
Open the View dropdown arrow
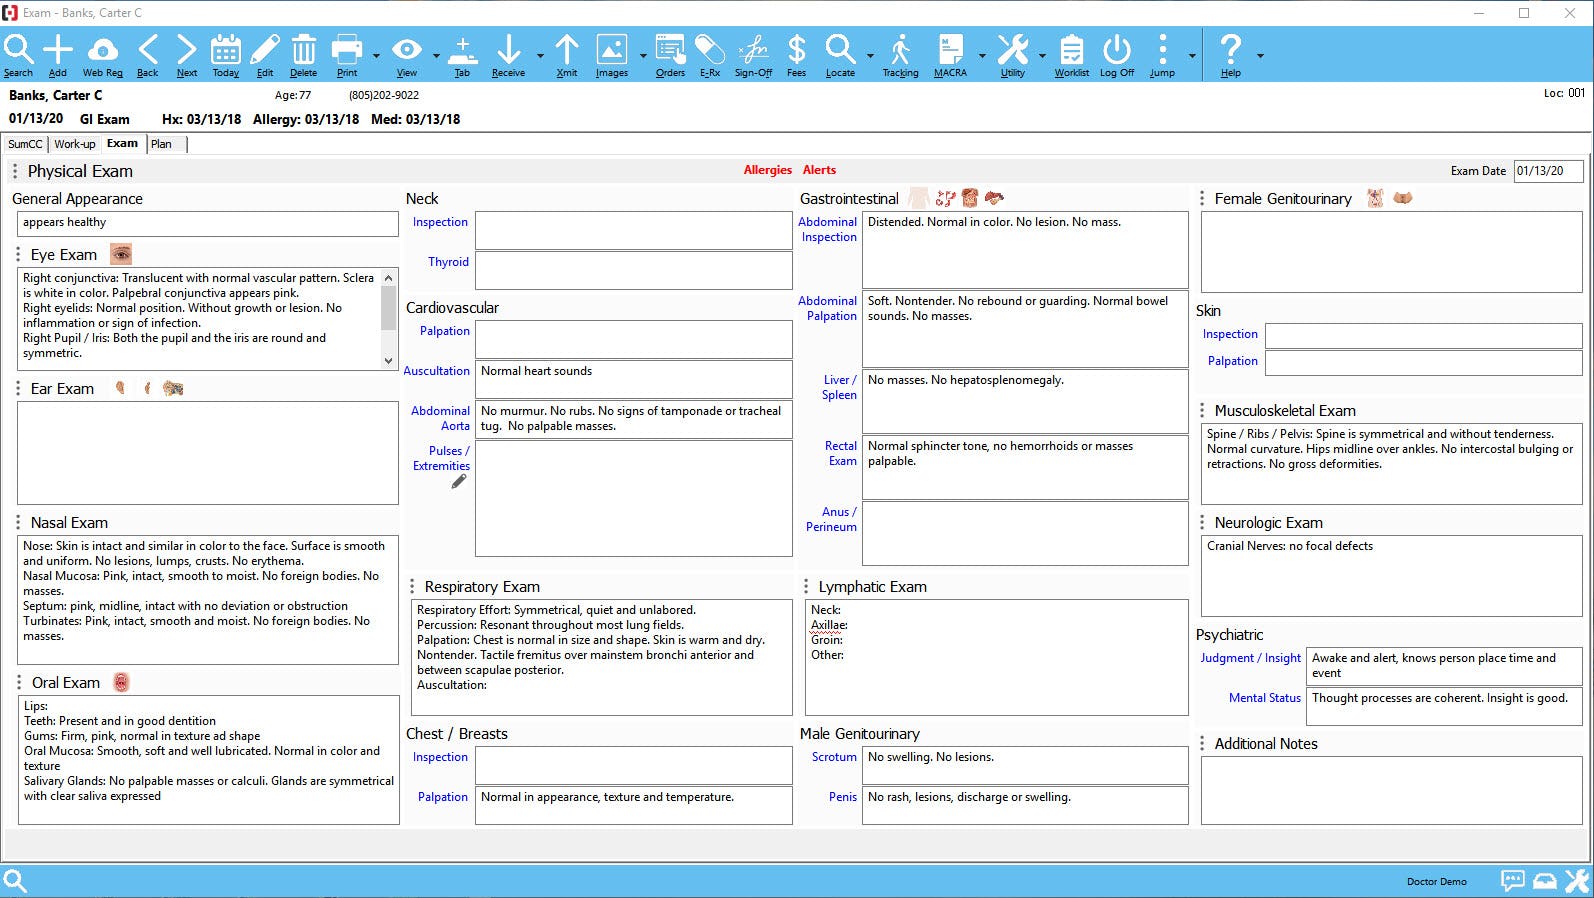436,56
